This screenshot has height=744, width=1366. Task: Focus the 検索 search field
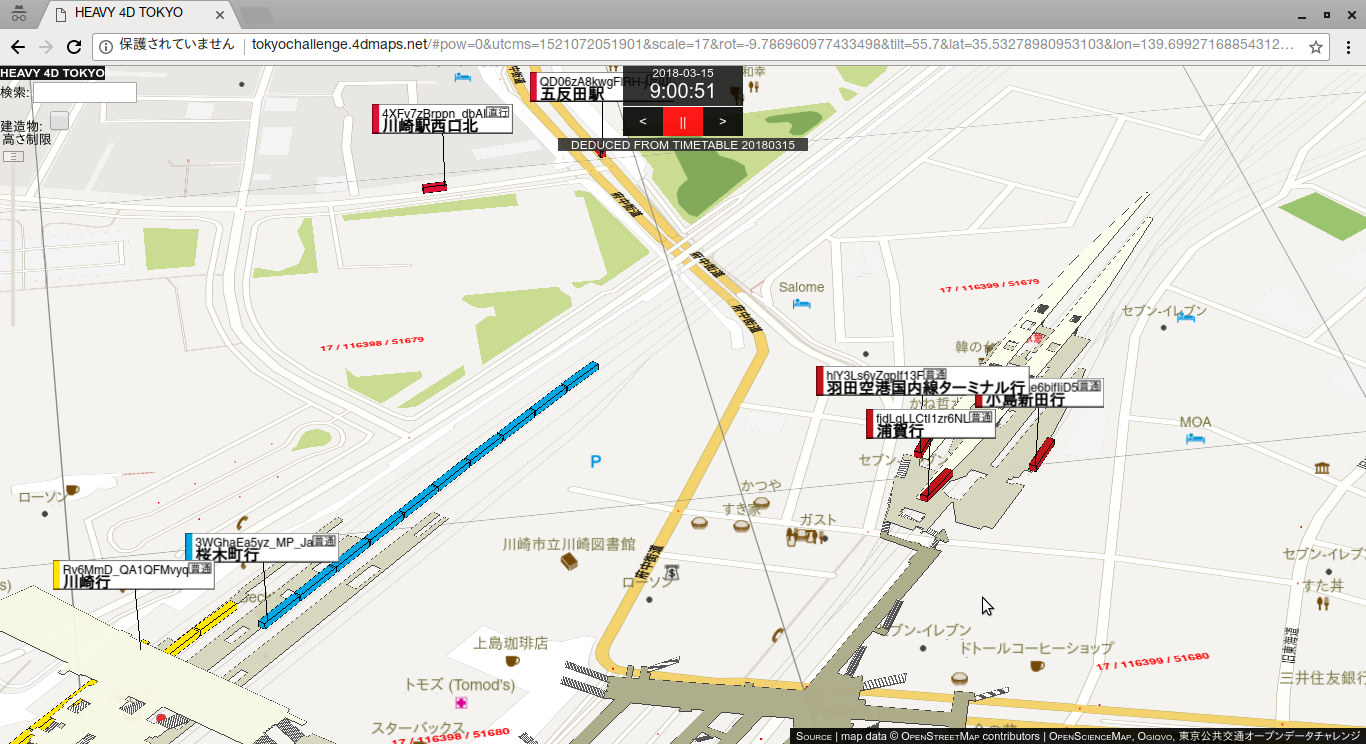pyautogui.click(x=84, y=92)
